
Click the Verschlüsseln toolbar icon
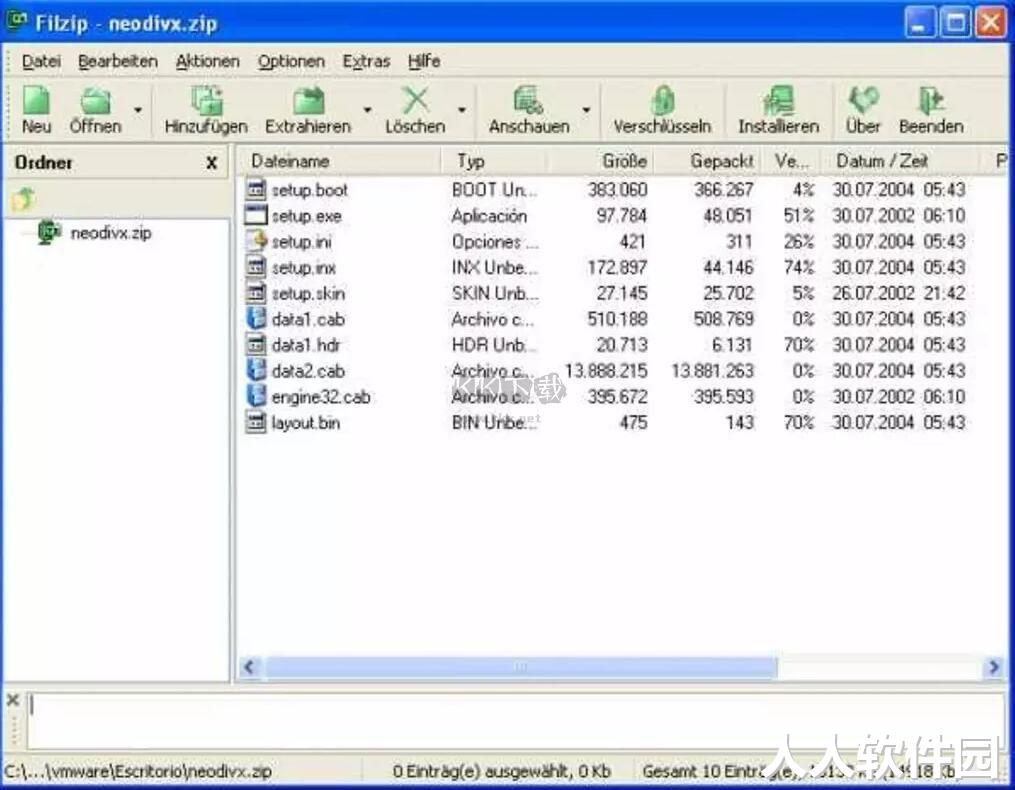(662, 101)
